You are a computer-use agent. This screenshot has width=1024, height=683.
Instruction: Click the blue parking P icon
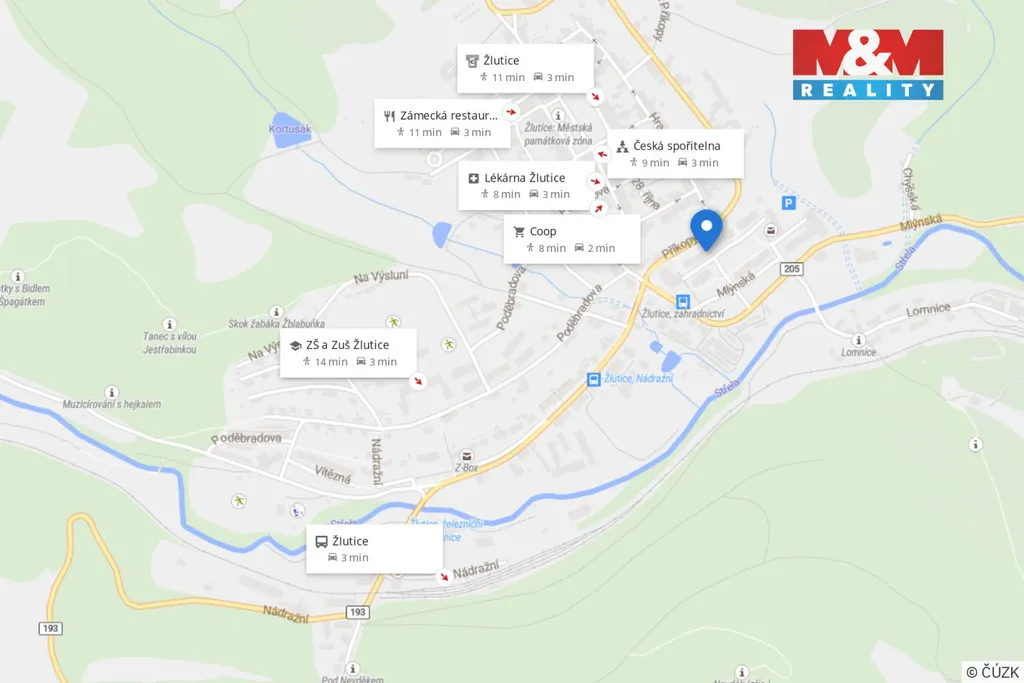click(x=789, y=203)
